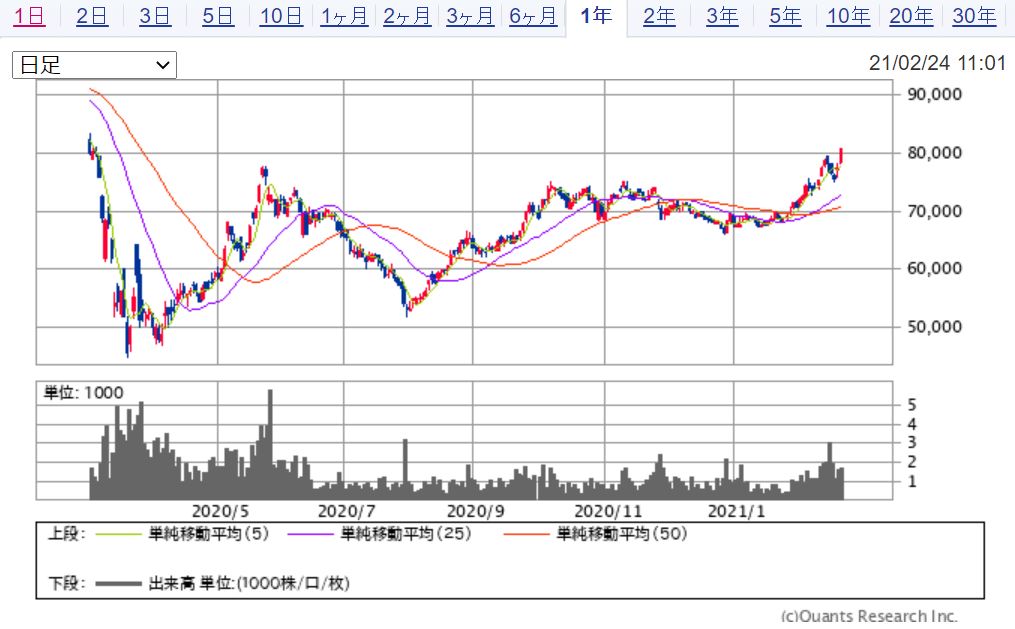Click the purple 25-day average legend line

(310, 535)
